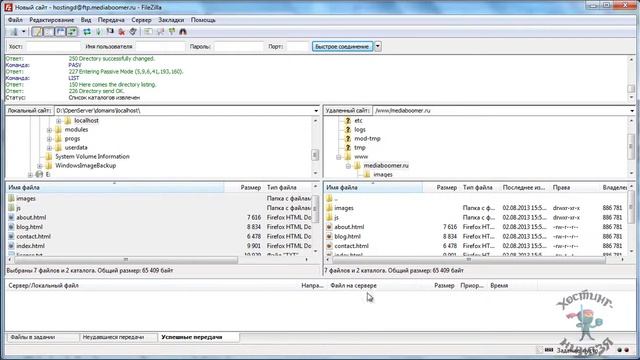The image size is (640, 360).
Task: Toggle the remote directory tree display
Action: tap(60, 31)
